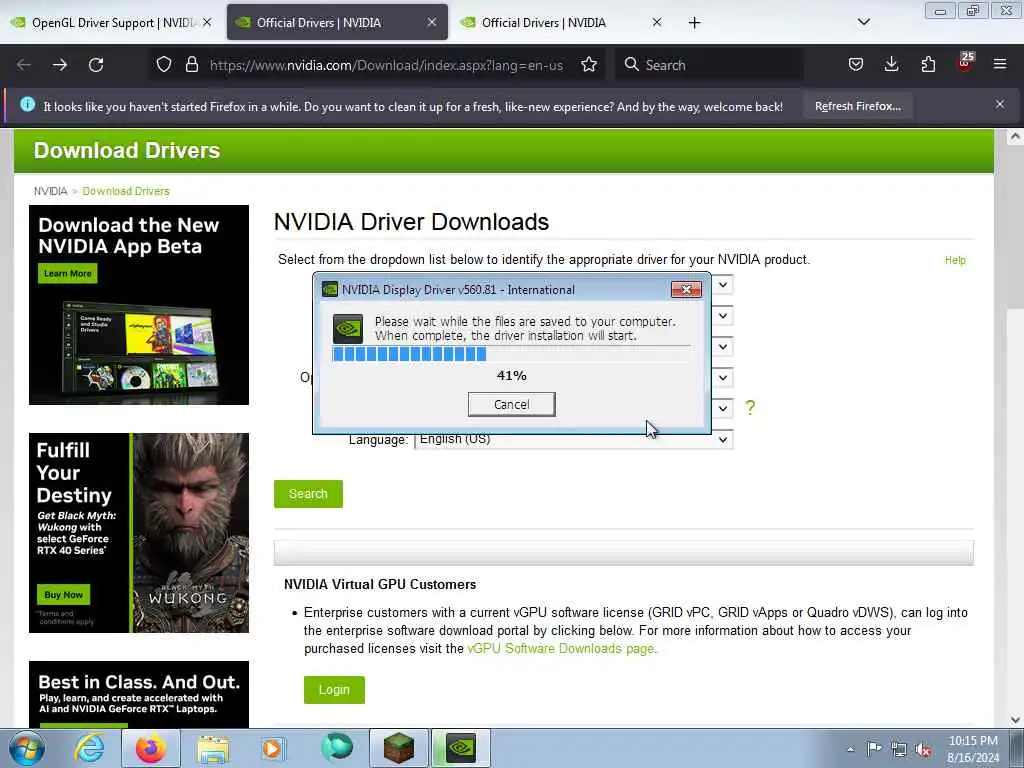The width and height of the screenshot is (1024, 768).
Task: Open the Firefox hamburger application menu
Action: click(x=1000, y=64)
